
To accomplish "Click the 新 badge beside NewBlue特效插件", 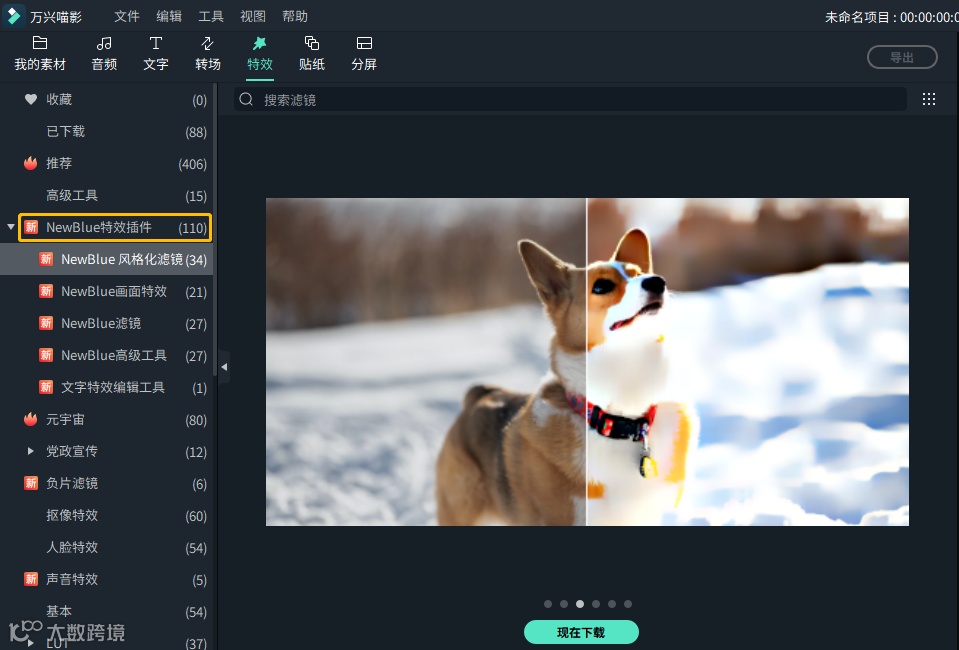I will pos(31,227).
